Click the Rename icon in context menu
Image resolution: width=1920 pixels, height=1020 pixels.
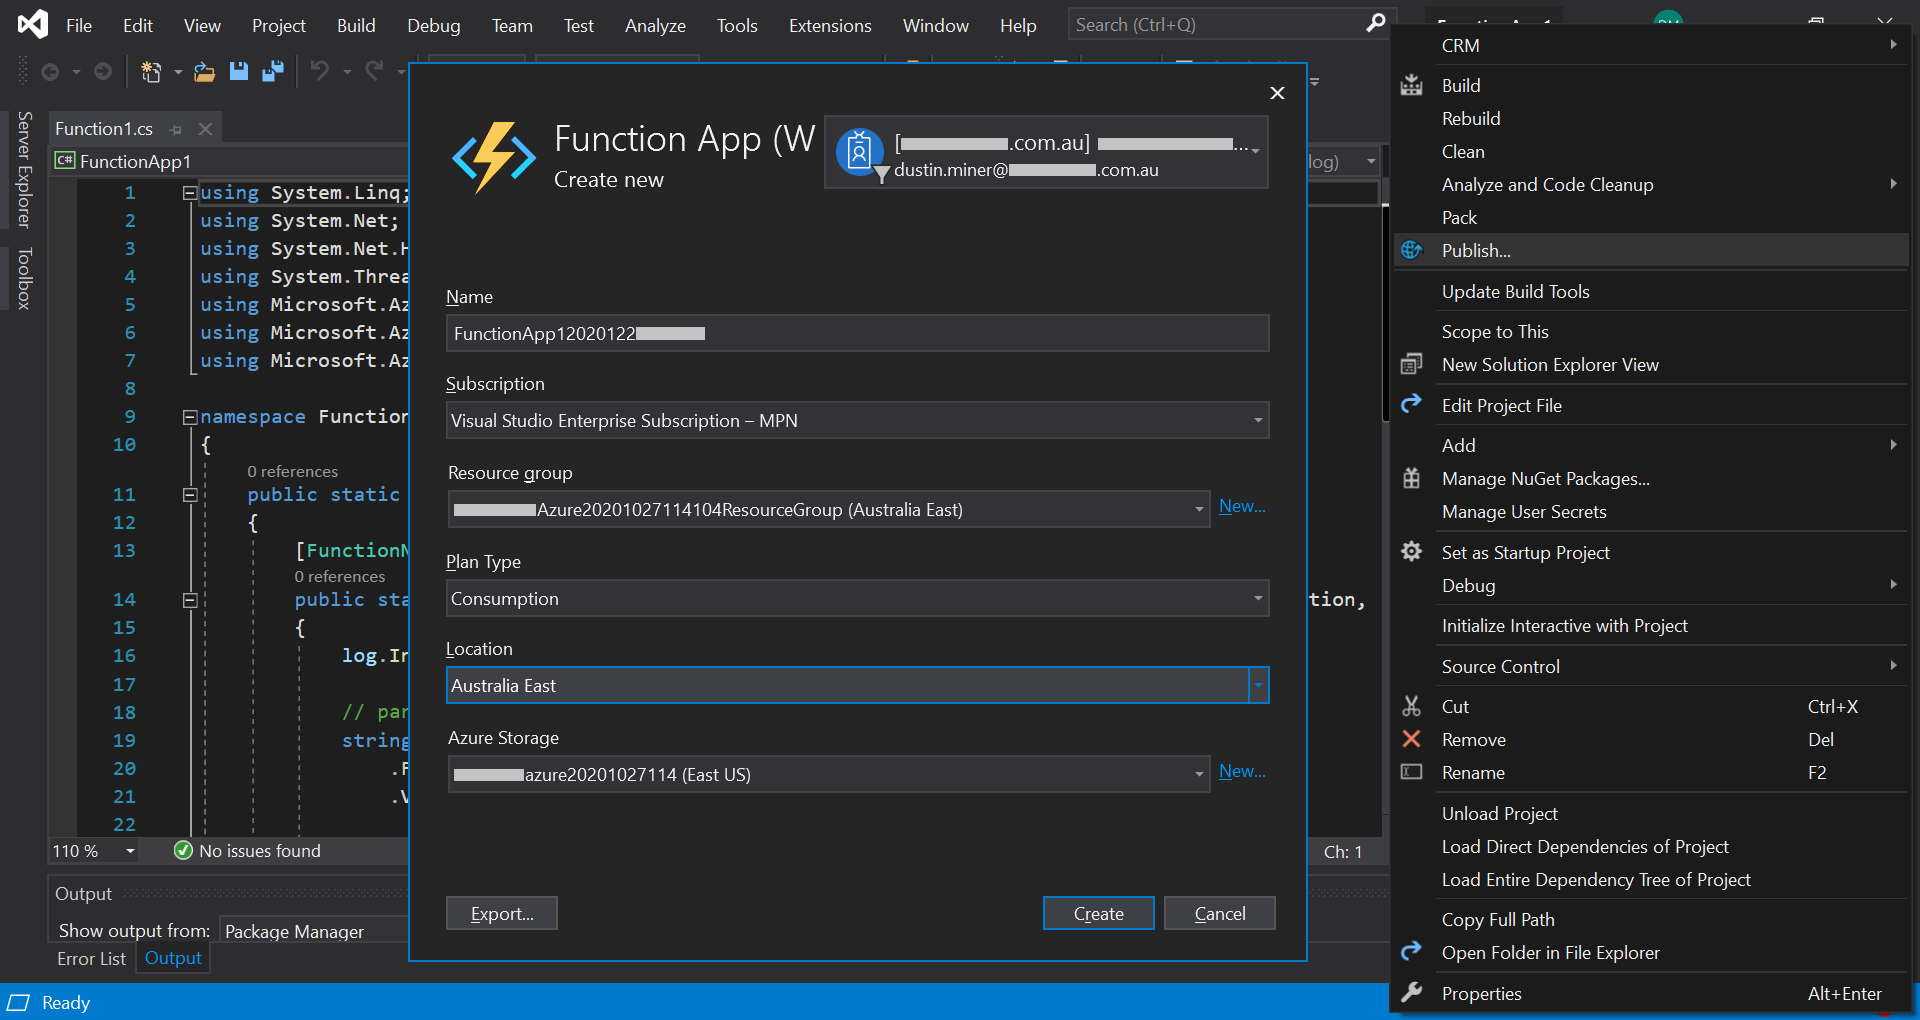point(1411,772)
